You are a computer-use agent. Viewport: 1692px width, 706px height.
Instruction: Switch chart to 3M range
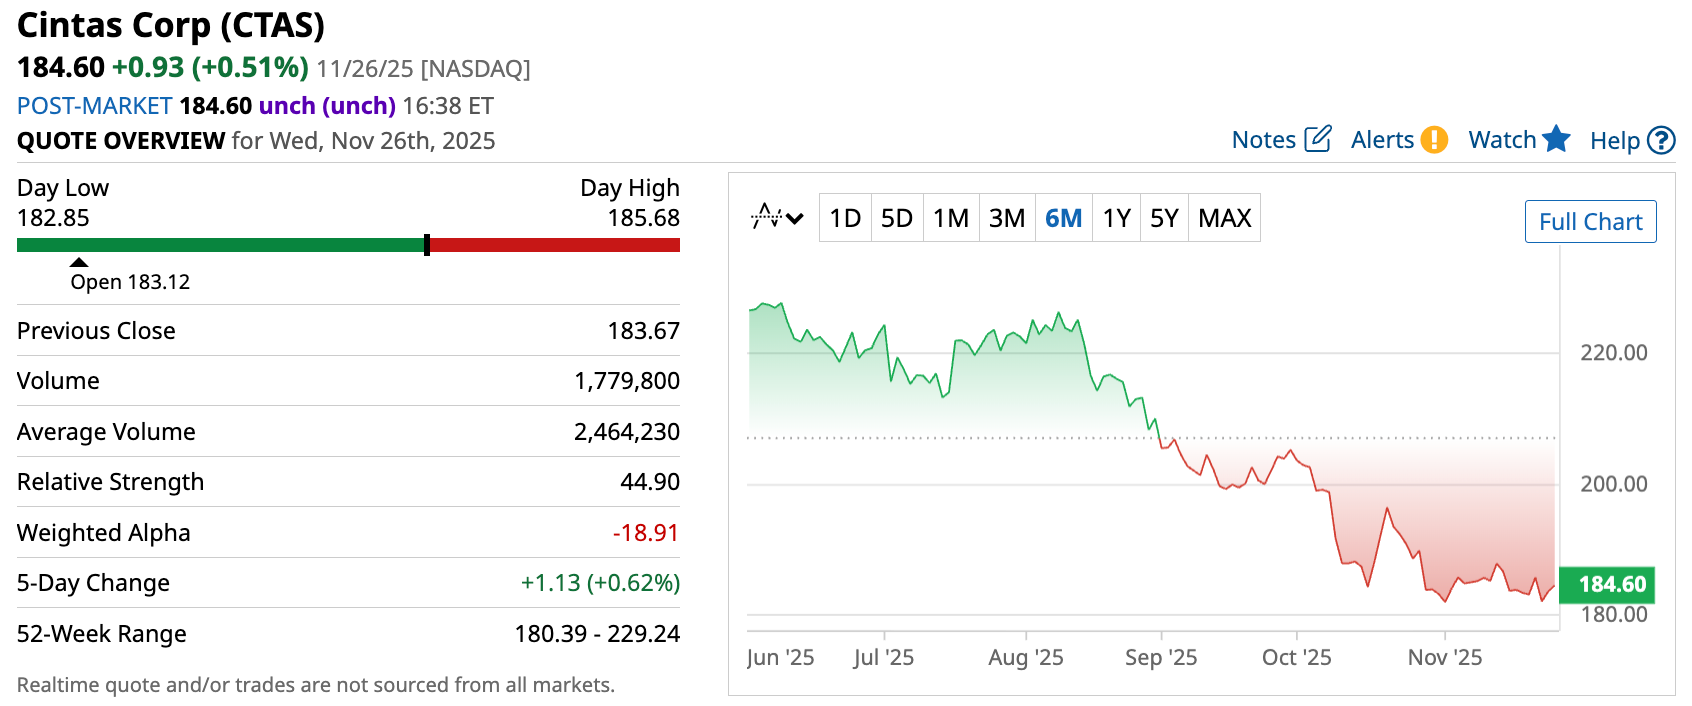1007,218
